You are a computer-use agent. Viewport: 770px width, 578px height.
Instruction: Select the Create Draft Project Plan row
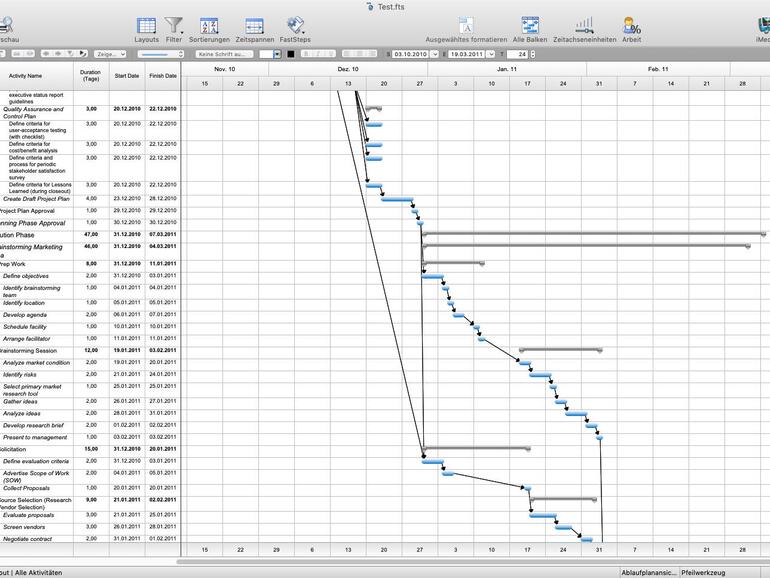point(36,199)
